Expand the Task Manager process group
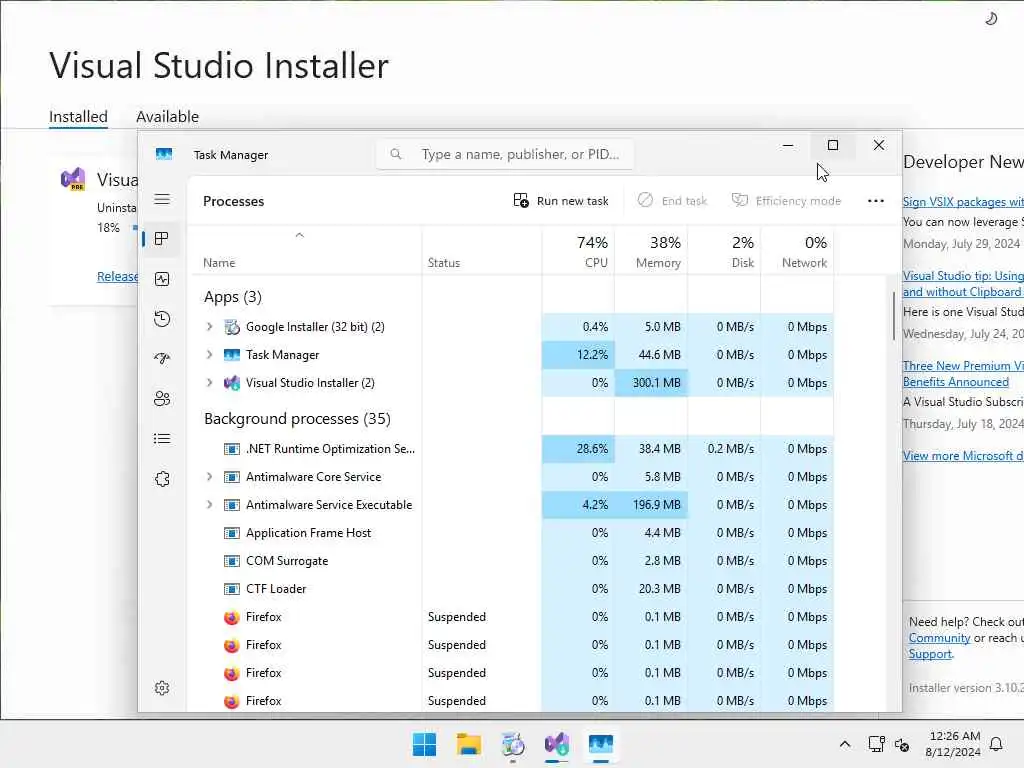 point(210,355)
